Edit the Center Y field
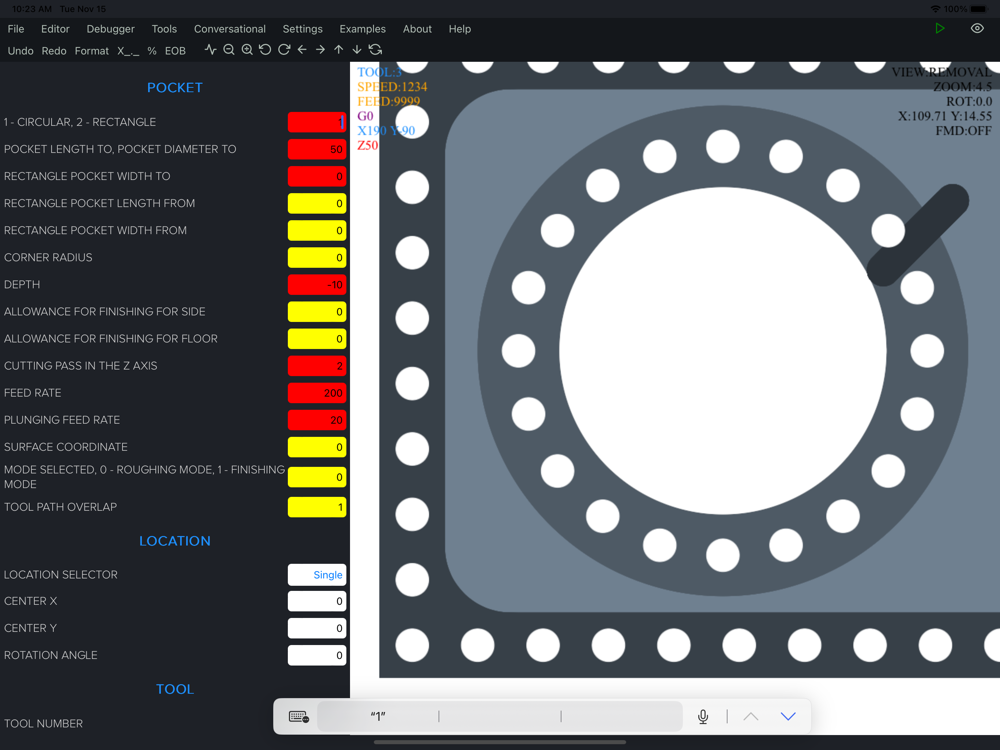The image size is (1000, 750). coord(317,628)
